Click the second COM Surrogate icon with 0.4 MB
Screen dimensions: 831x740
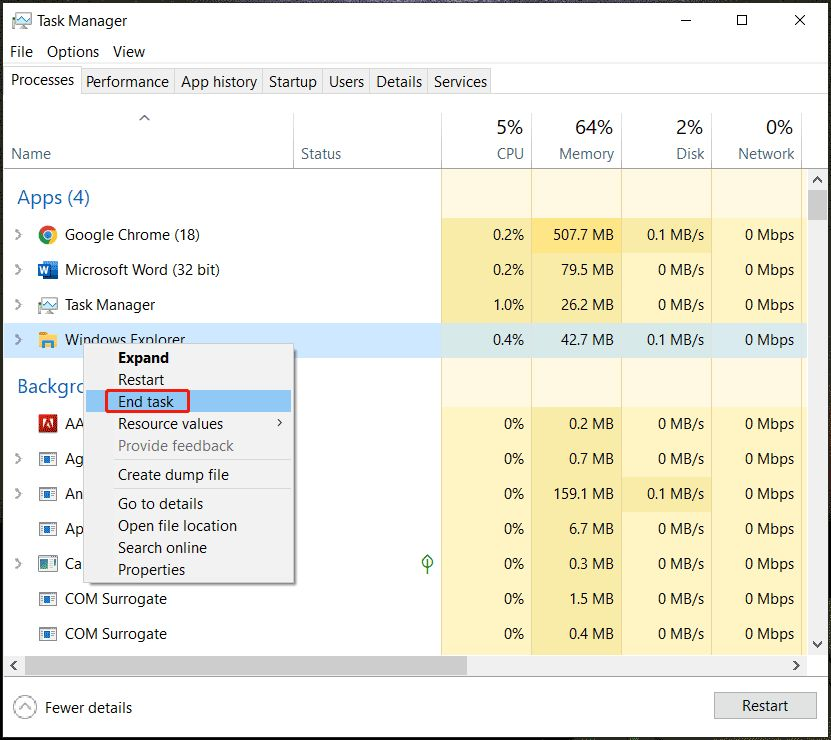(48, 634)
